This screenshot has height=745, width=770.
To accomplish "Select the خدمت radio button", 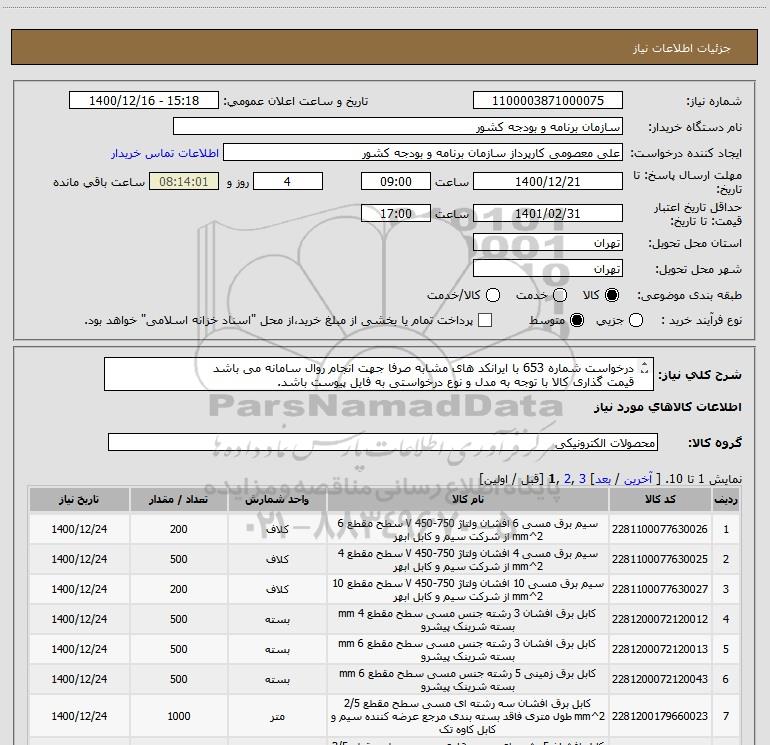I will click(x=560, y=295).
